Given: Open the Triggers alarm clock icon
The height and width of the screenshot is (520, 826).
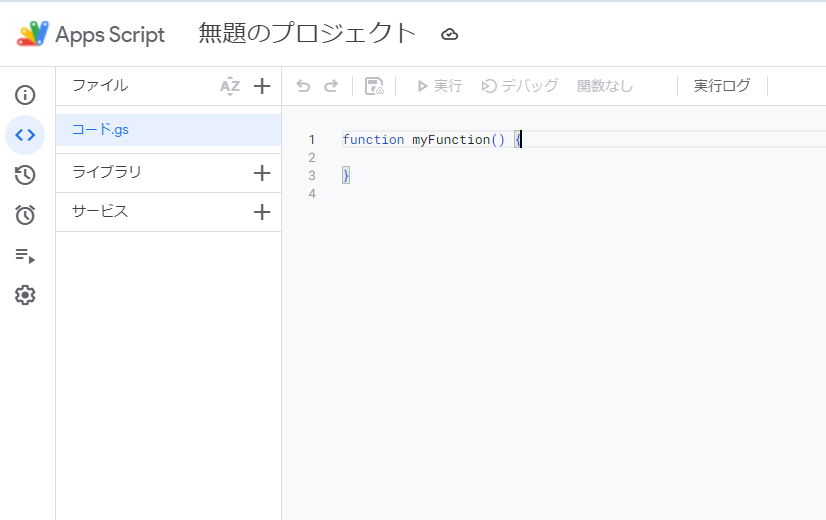Looking at the screenshot, I should [25, 215].
